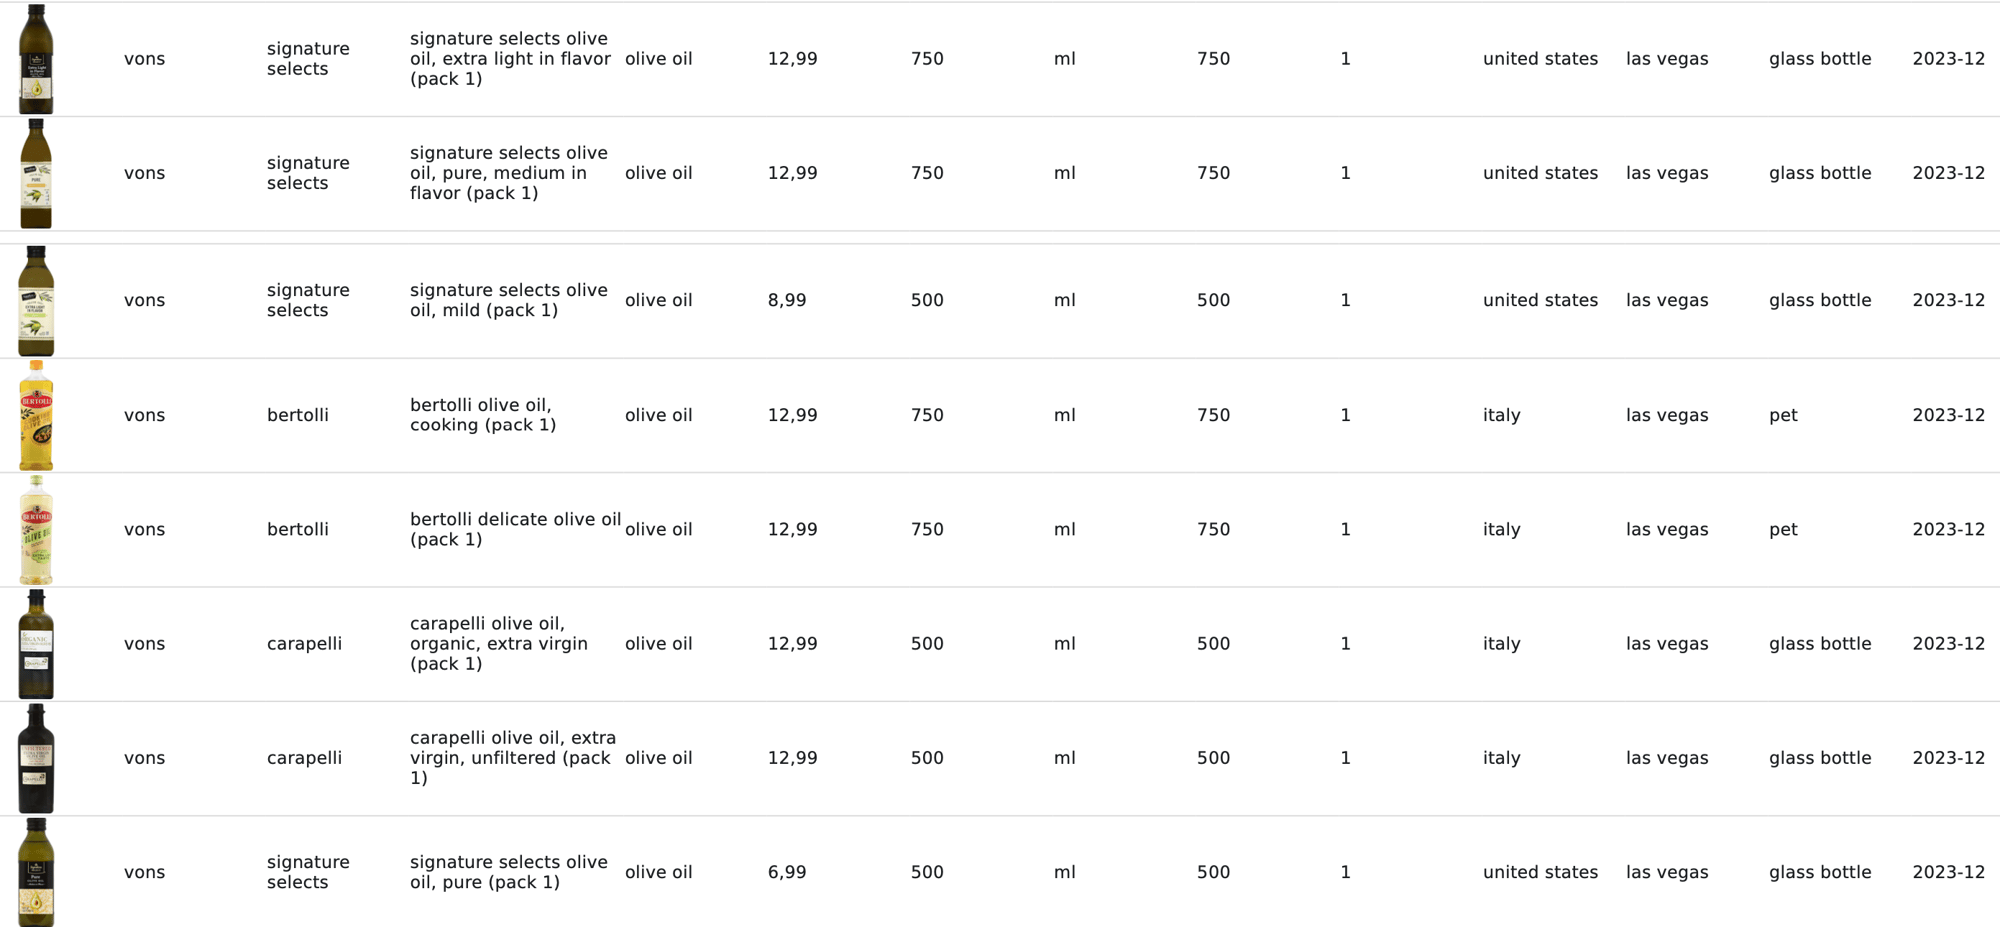This screenshot has height=927, width=2000.
Task: Select 'bertolli delicate olive oil (pack 1)' text
Action: click(515, 529)
